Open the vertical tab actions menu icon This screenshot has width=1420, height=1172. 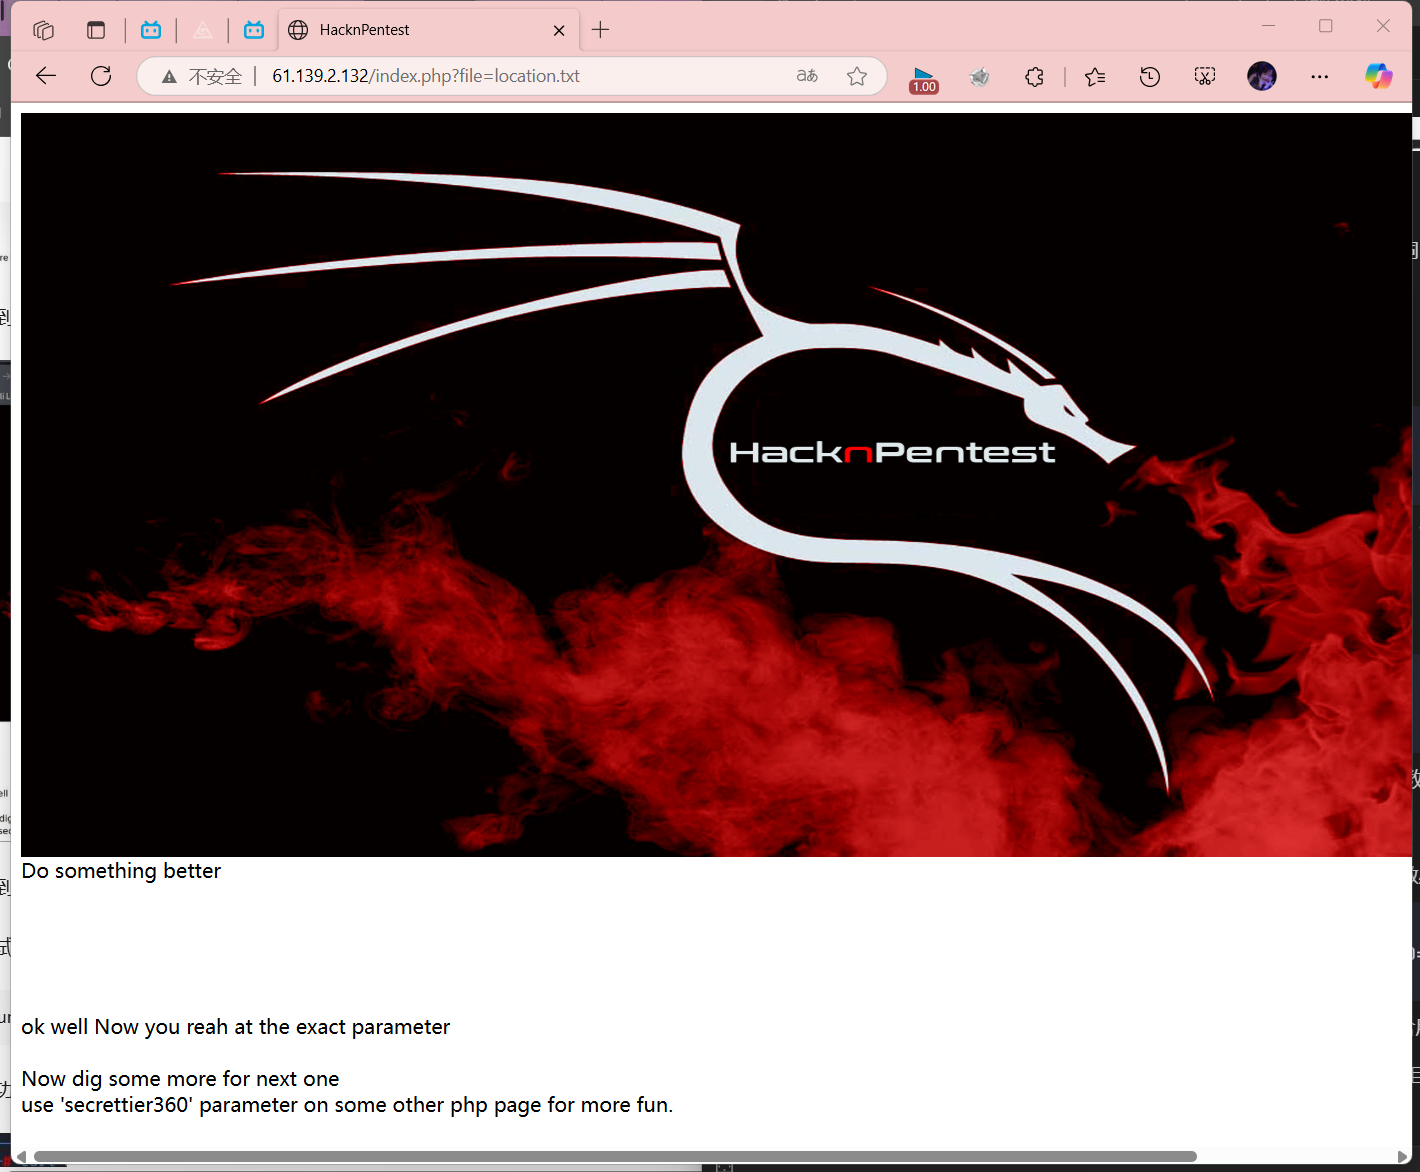96,30
